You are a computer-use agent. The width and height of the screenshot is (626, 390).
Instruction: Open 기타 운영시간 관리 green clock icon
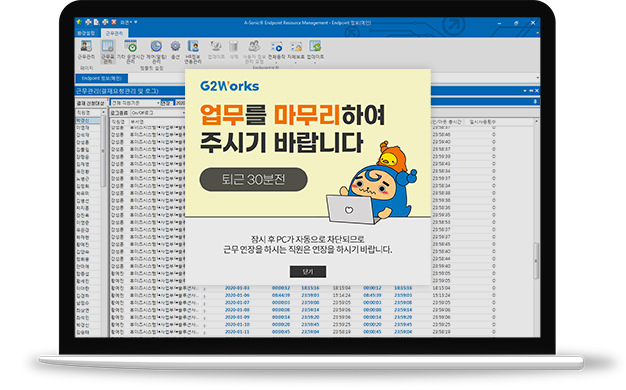[131, 46]
